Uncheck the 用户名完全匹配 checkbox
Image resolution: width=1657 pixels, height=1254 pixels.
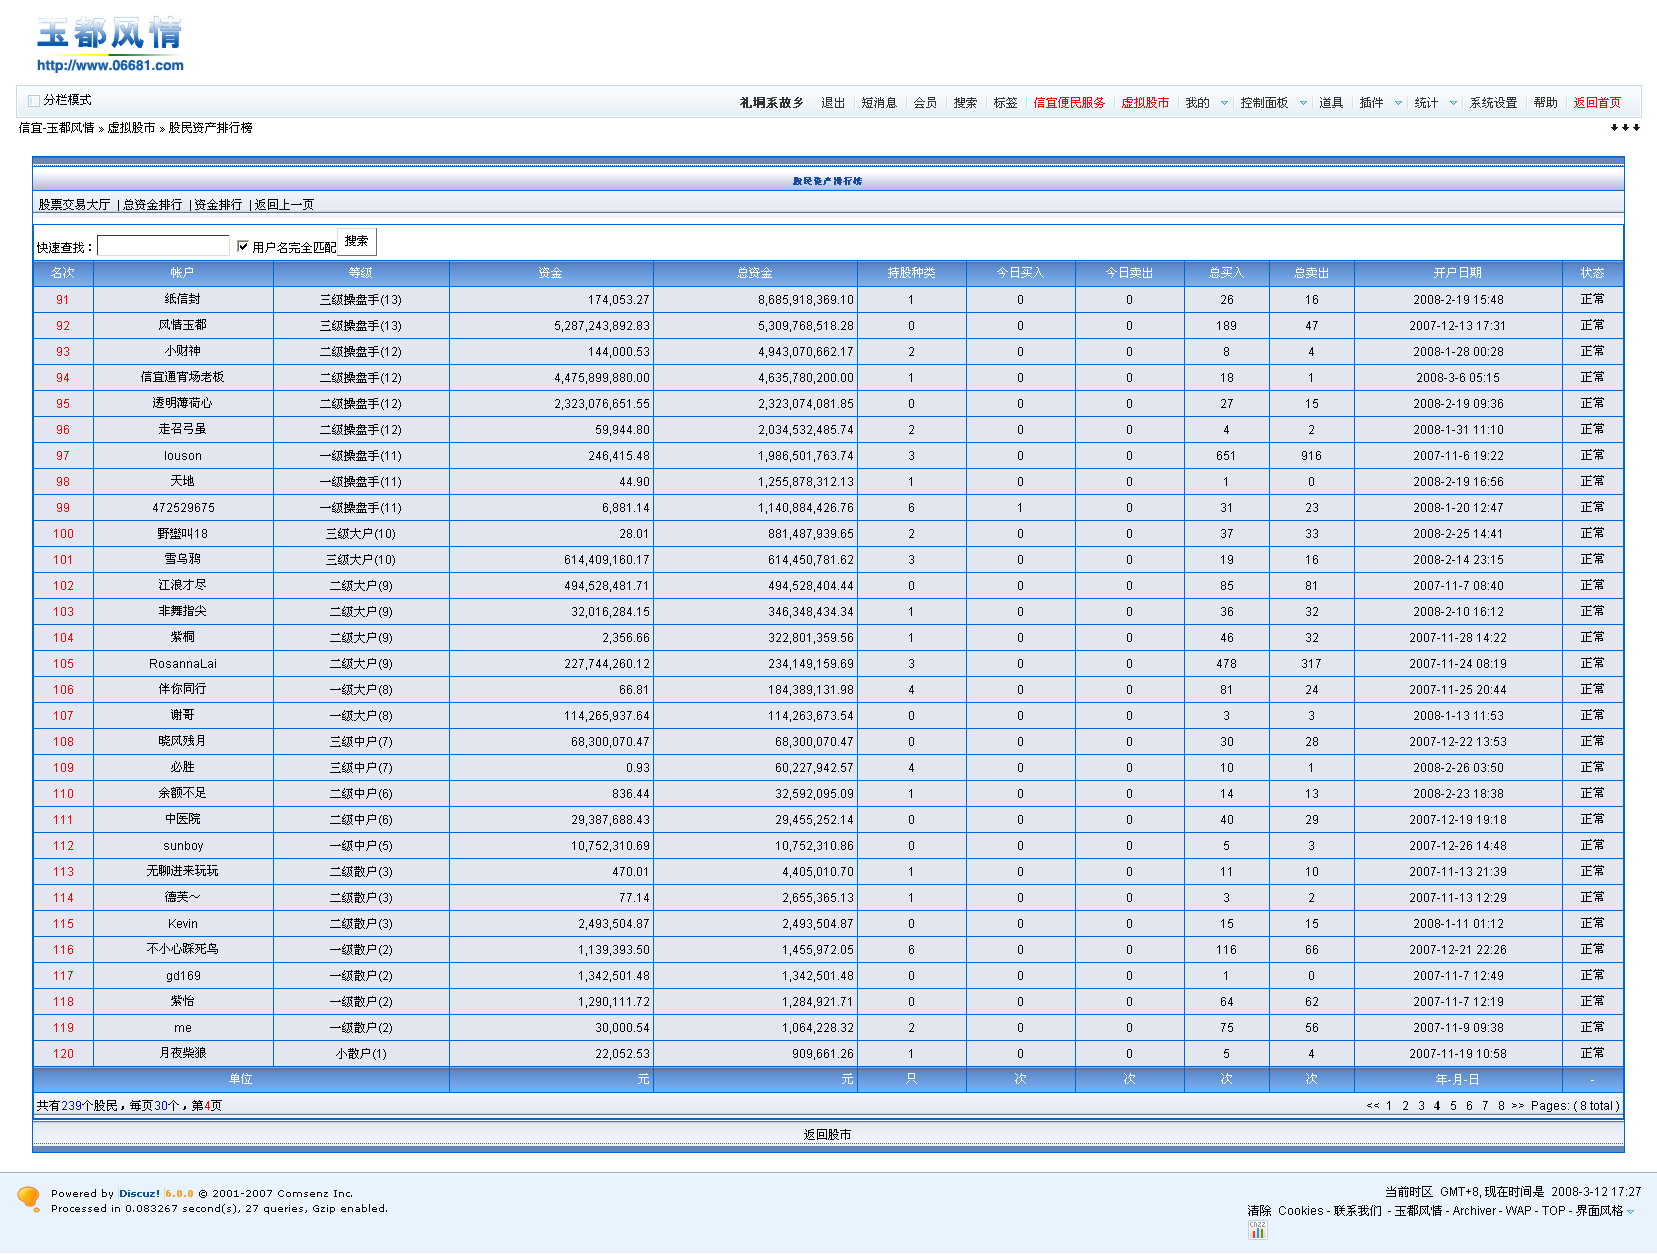point(242,246)
